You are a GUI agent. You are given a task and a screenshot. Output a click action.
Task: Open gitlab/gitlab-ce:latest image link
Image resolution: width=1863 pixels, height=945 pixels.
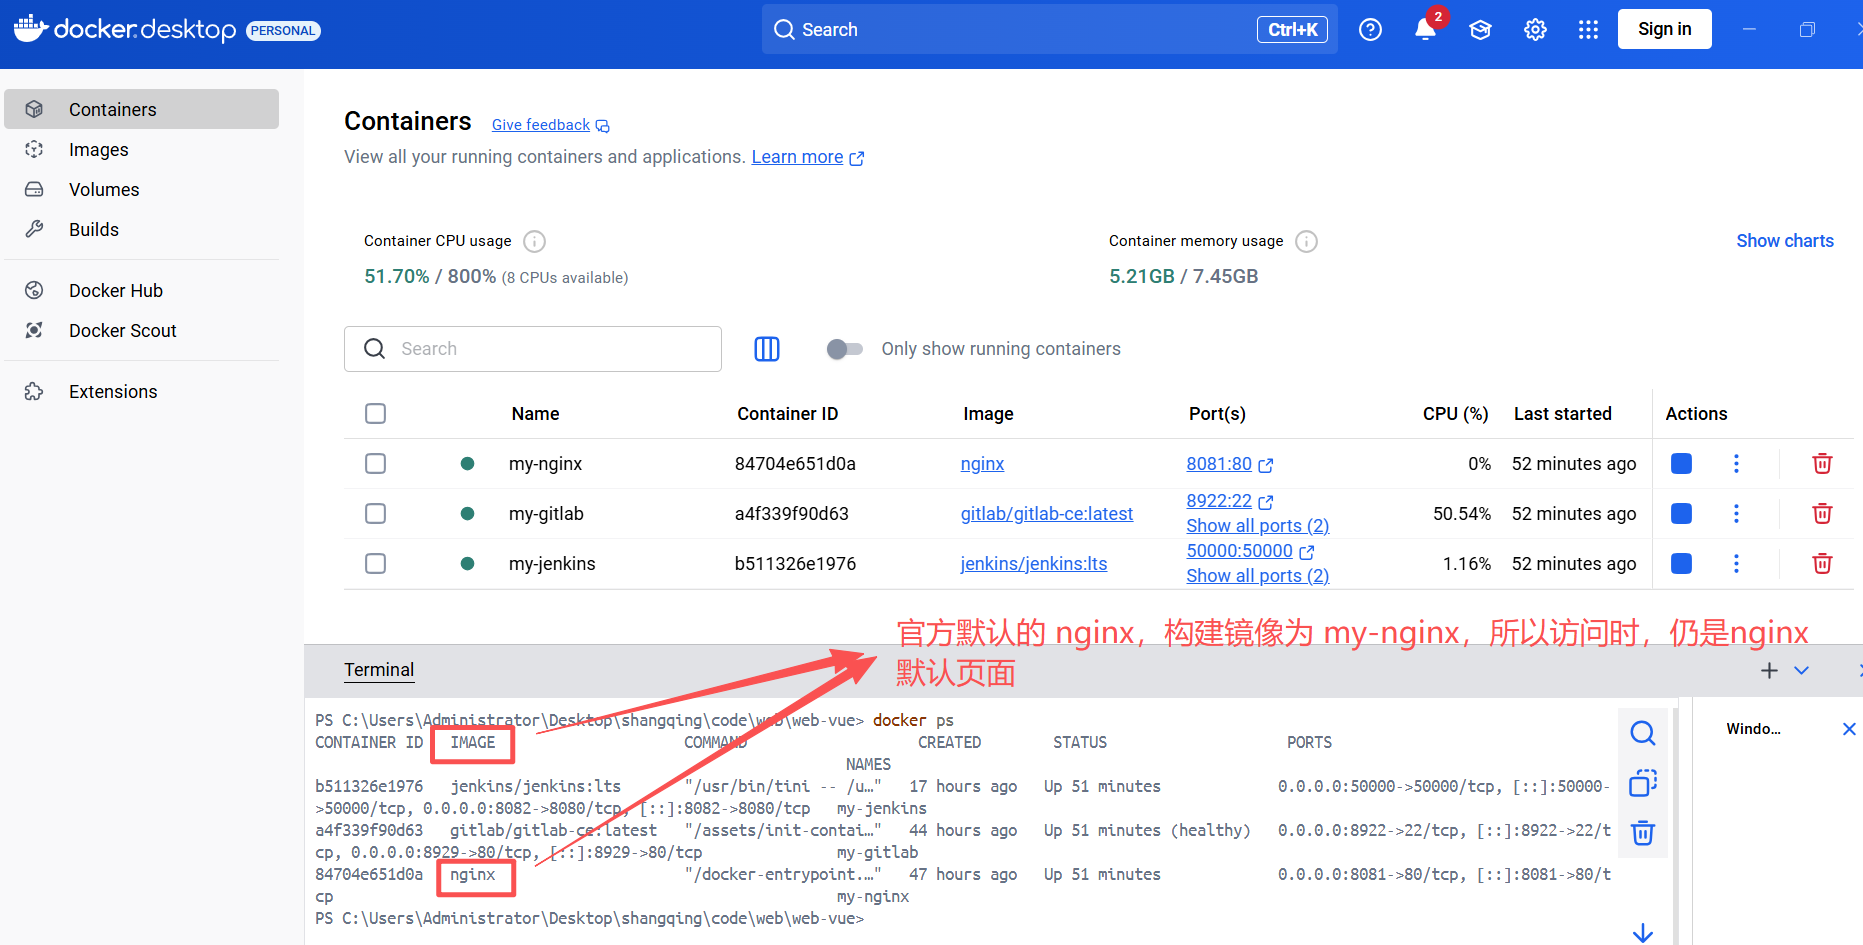1046,514
